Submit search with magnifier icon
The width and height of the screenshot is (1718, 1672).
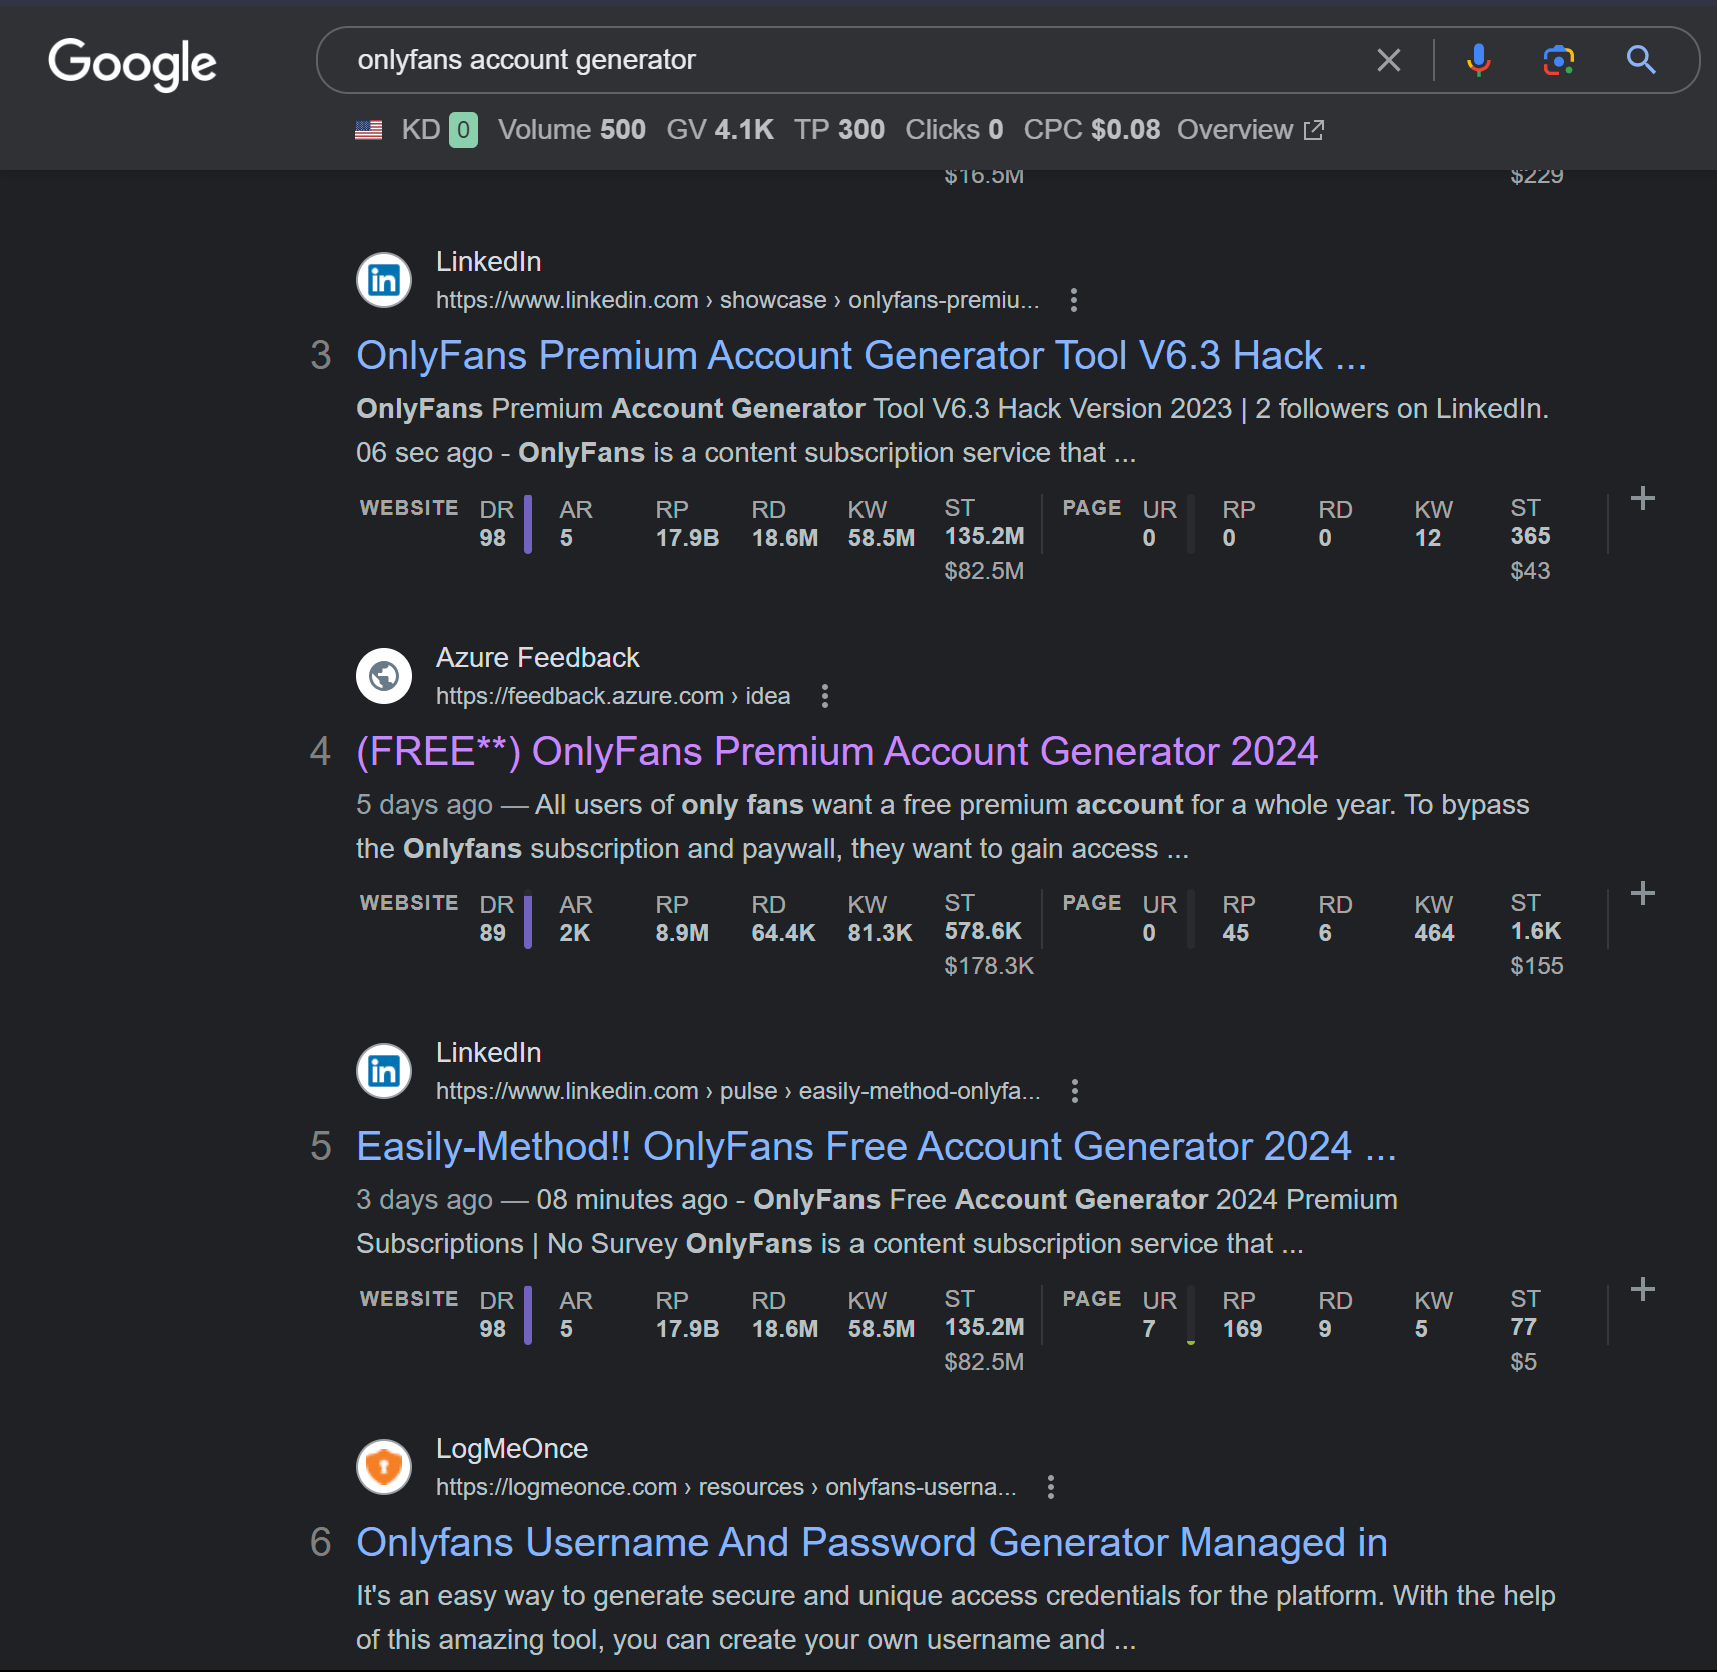[x=1640, y=60]
